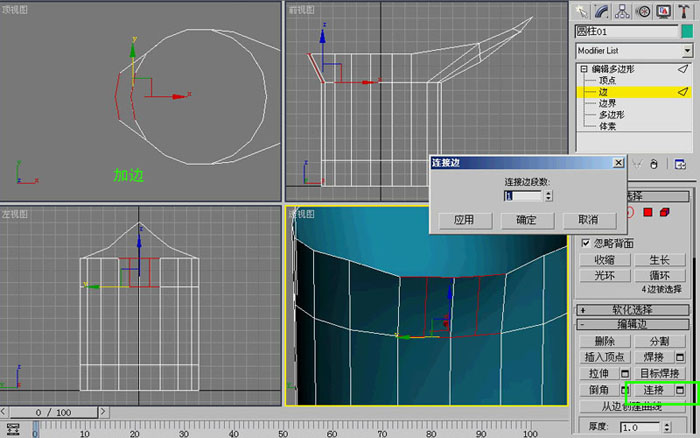Open the 拉伸 settings box icon
The width and height of the screenshot is (700, 438).
tap(625, 373)
